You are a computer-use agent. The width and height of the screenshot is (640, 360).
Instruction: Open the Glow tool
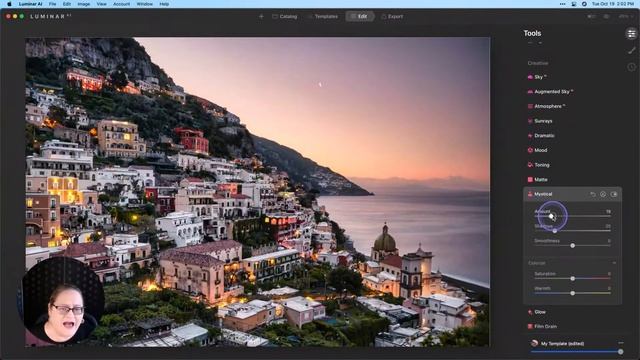536,312
